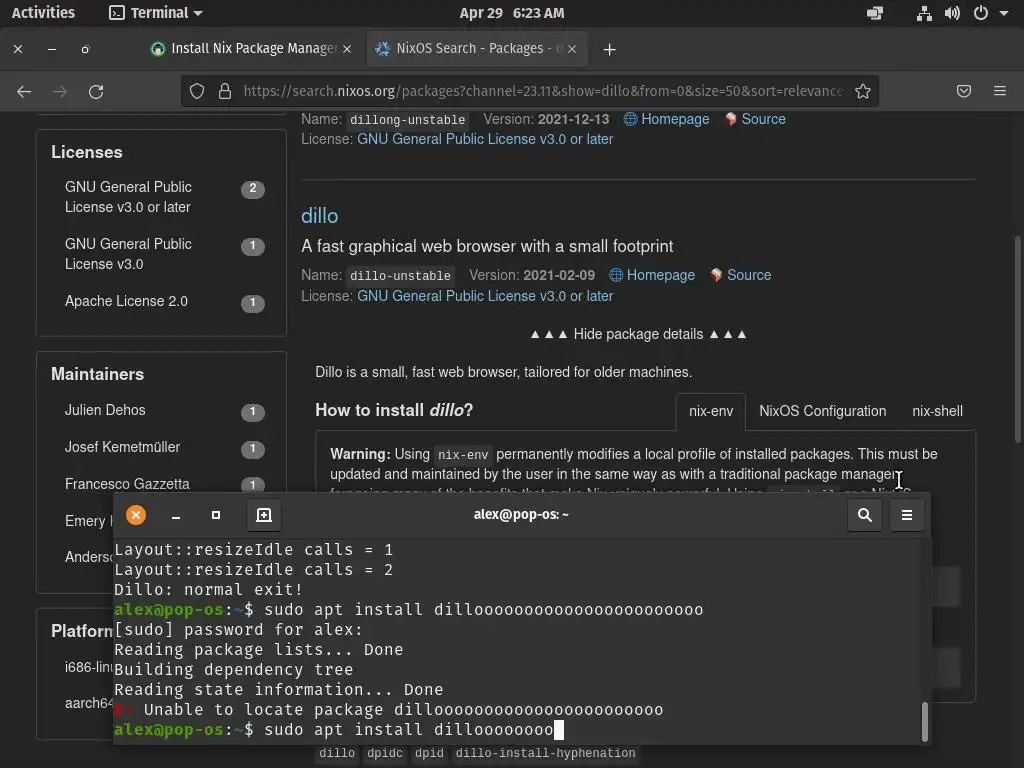Go back to the previous browser page
1024x768 pixels.
pyautogui.click(x=24, y=91)
